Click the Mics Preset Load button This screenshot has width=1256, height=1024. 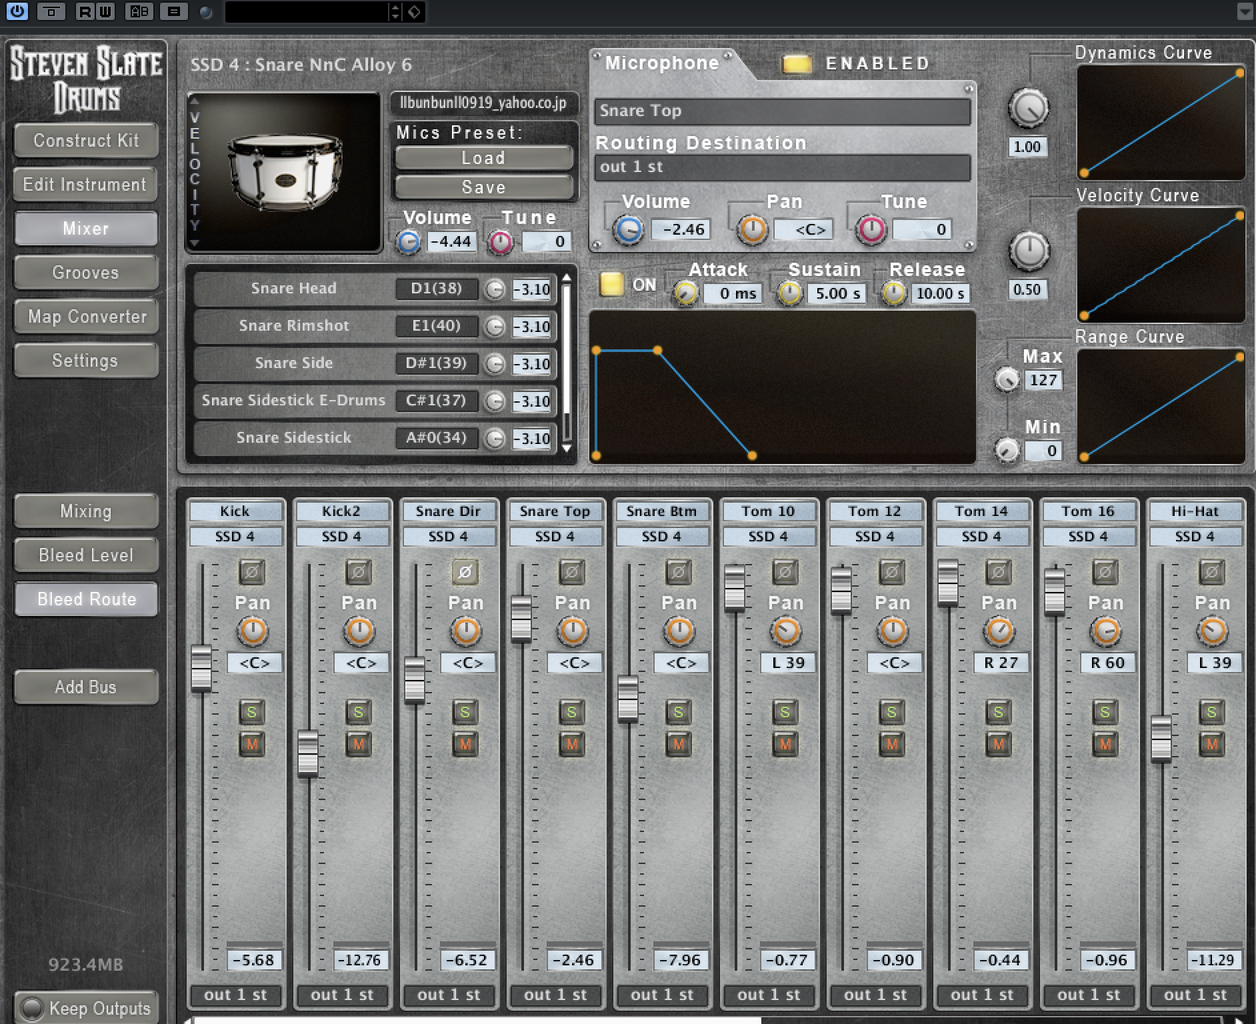point(484,158)
